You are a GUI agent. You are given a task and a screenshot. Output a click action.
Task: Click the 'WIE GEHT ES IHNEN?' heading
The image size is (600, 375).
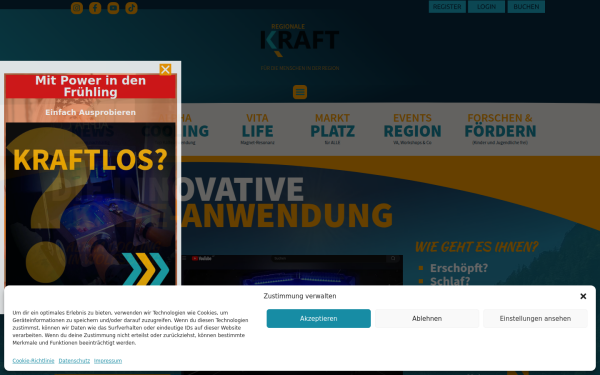pos(476,247)
